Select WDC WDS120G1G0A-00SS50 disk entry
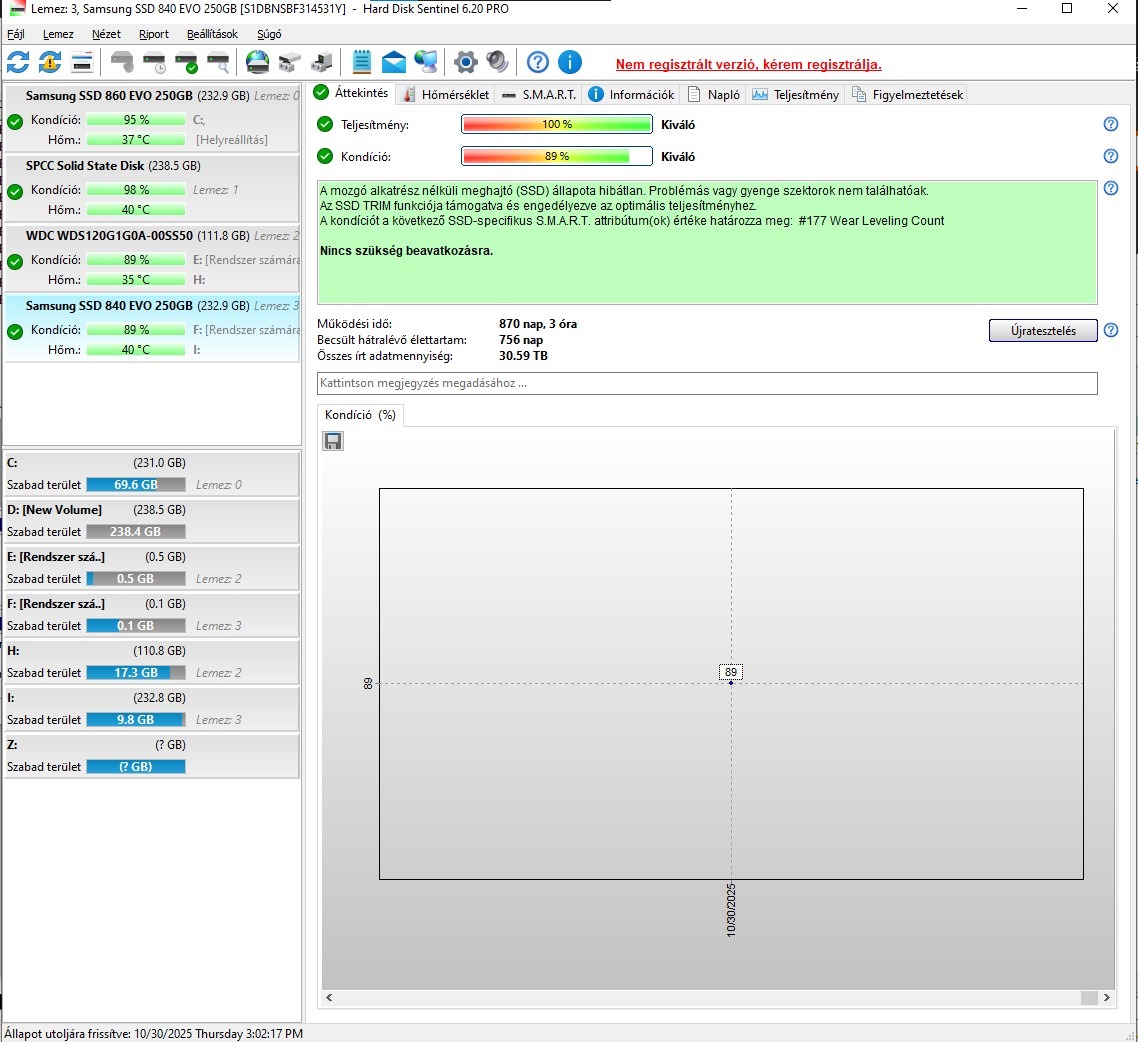Image resolution: width=1138 pixels, height=1042 pixels. coord(152,258)
